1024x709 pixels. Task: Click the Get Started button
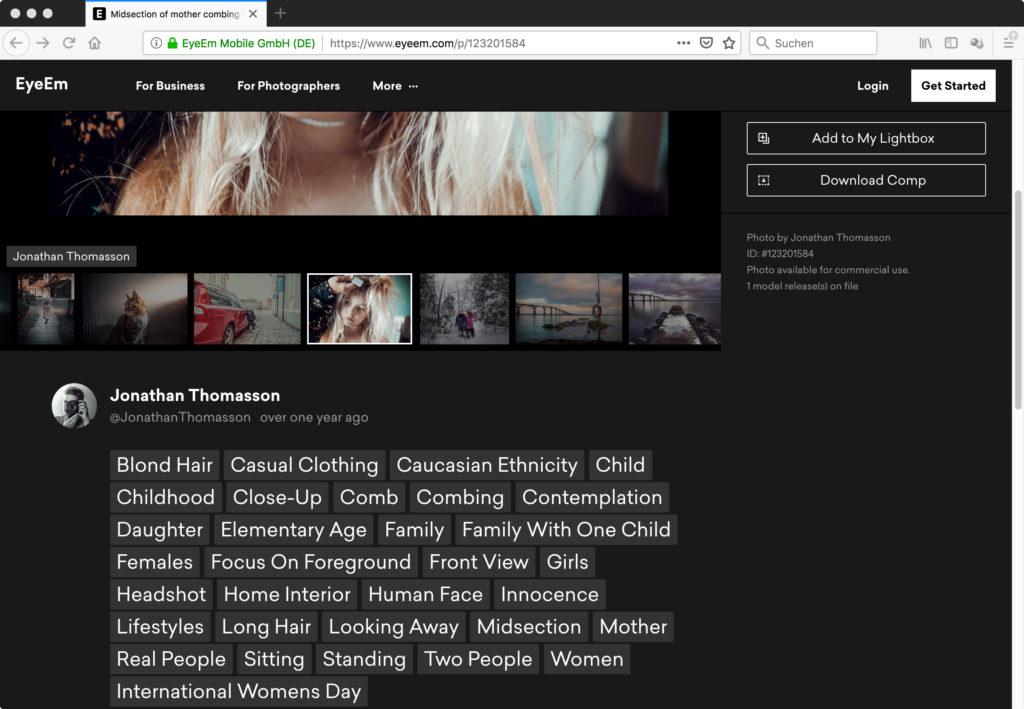coord(952,86)
